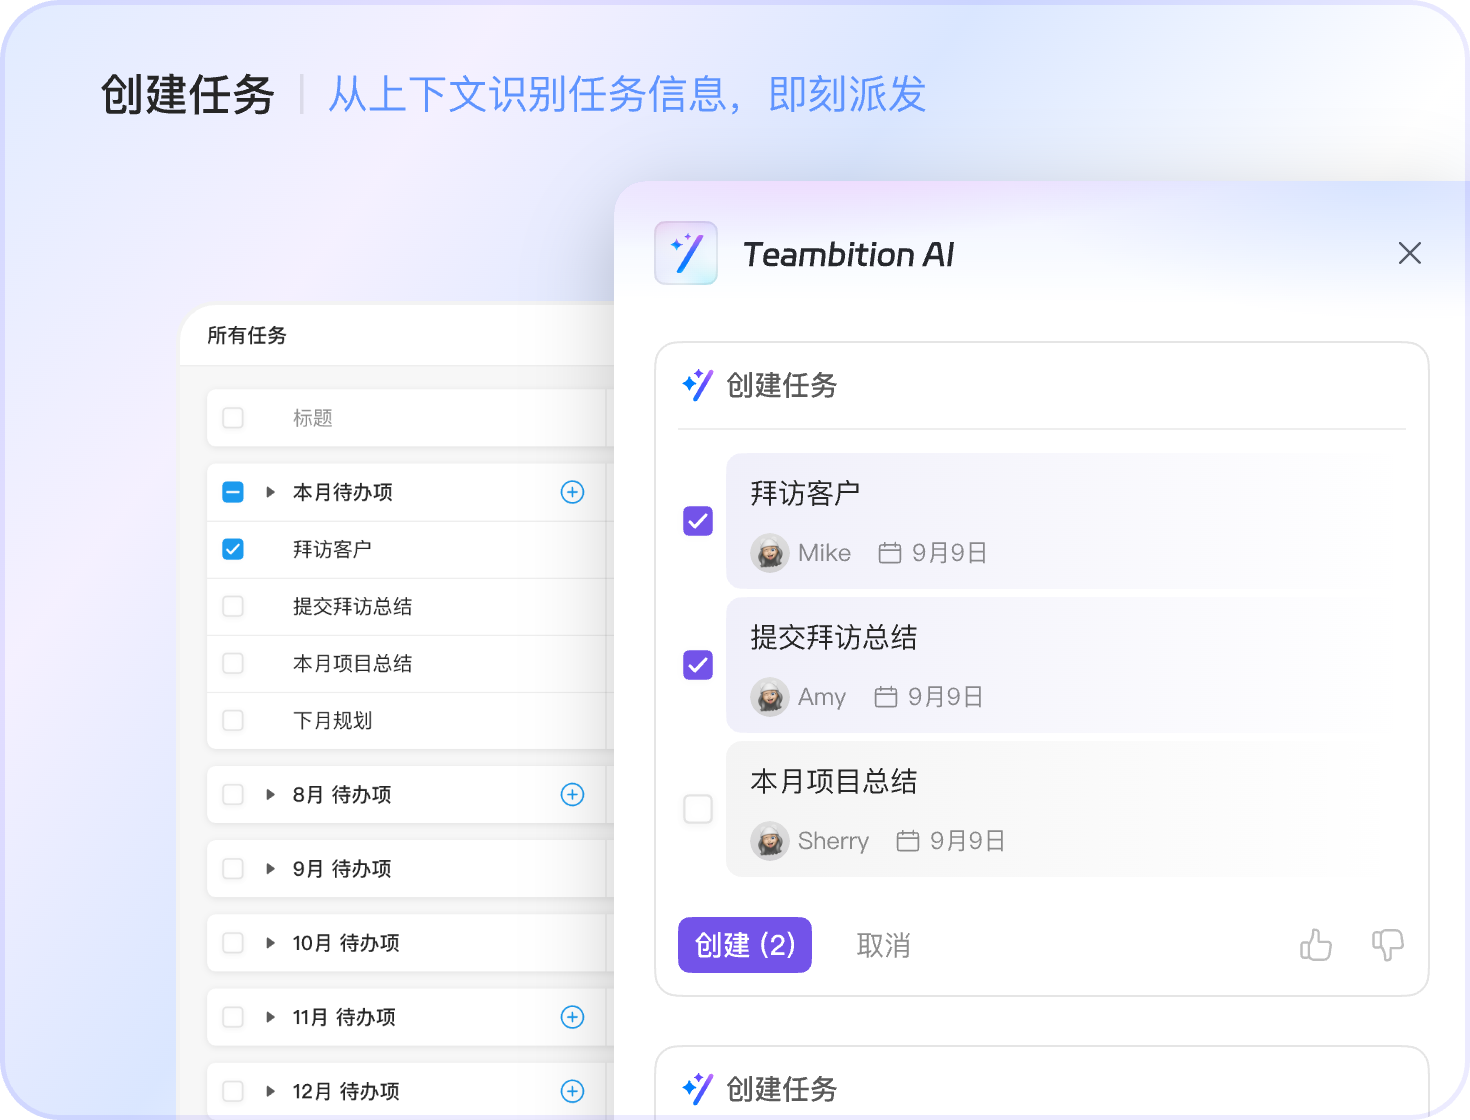Expand the 10月 待办项 group triangle
Viewport: 1470px width, 1120px height.
pyautogui.click(x=270, y=942)
